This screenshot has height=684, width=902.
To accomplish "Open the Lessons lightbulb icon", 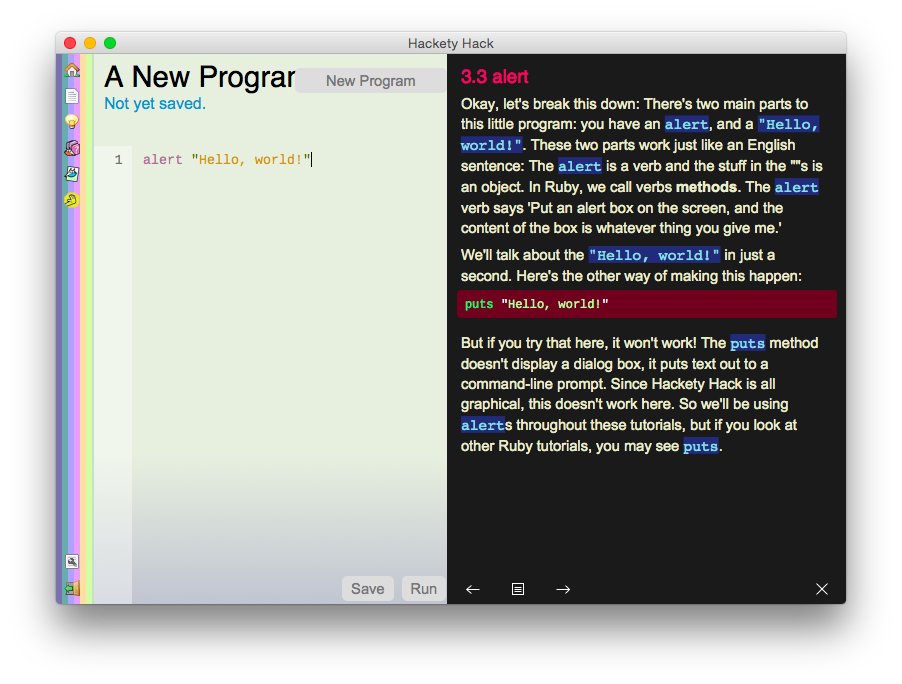I will click(x=72, y=121).
